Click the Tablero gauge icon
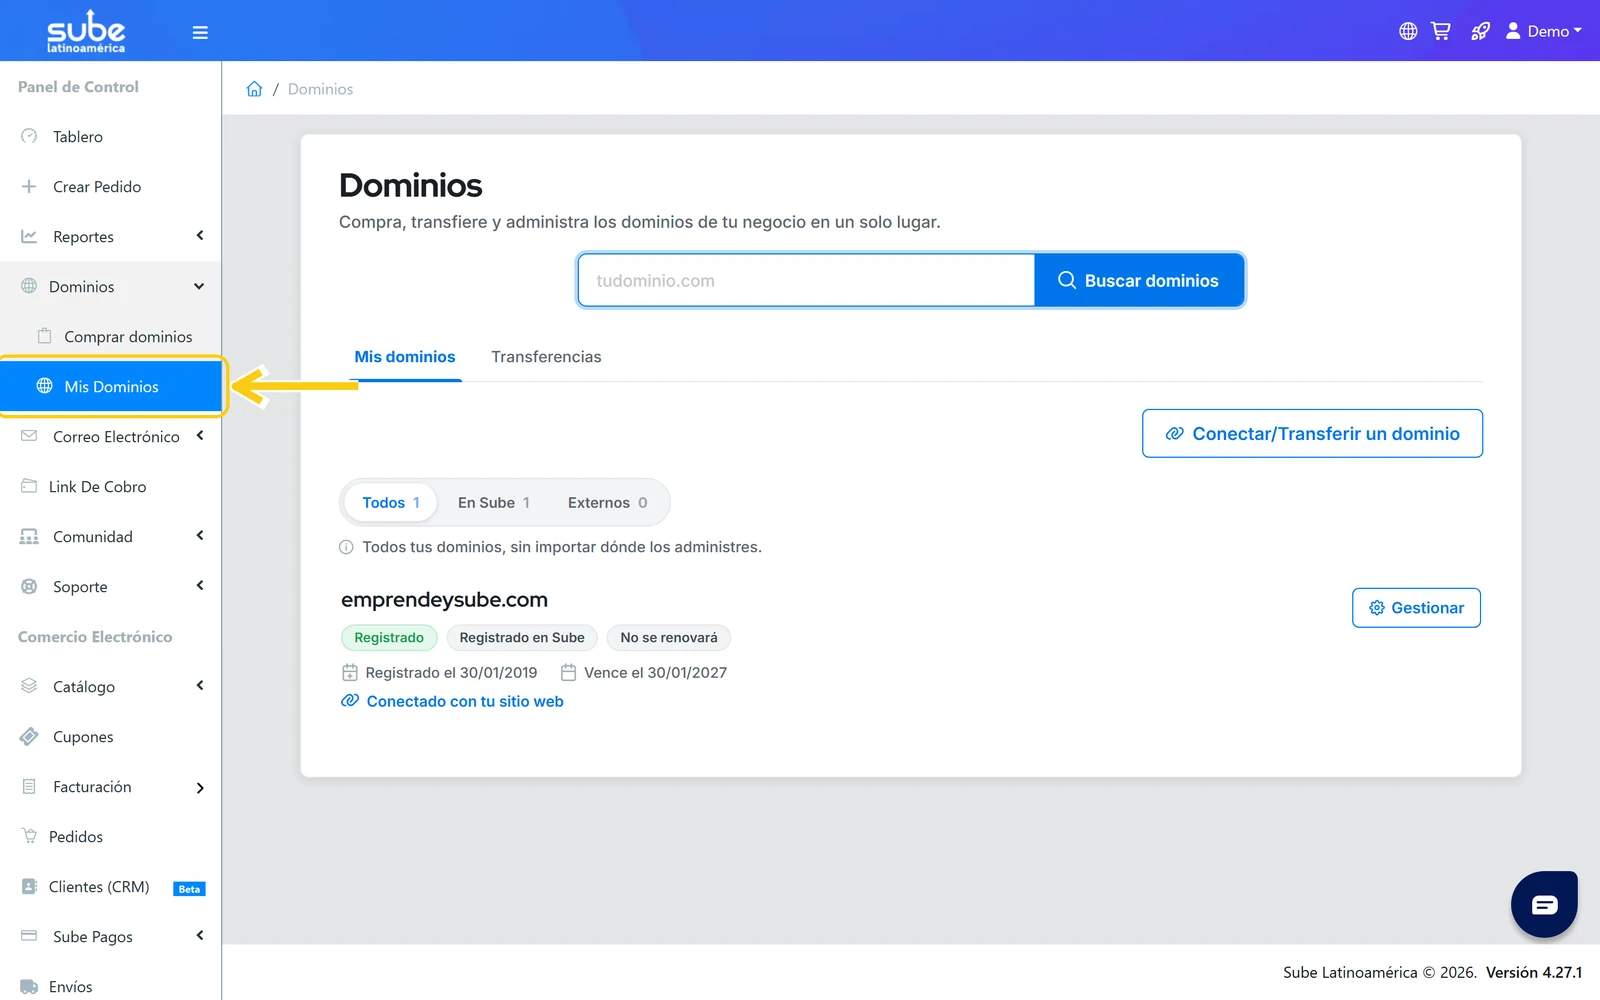Viewport: 1600px width, 1000px height. tap(29, 136)
